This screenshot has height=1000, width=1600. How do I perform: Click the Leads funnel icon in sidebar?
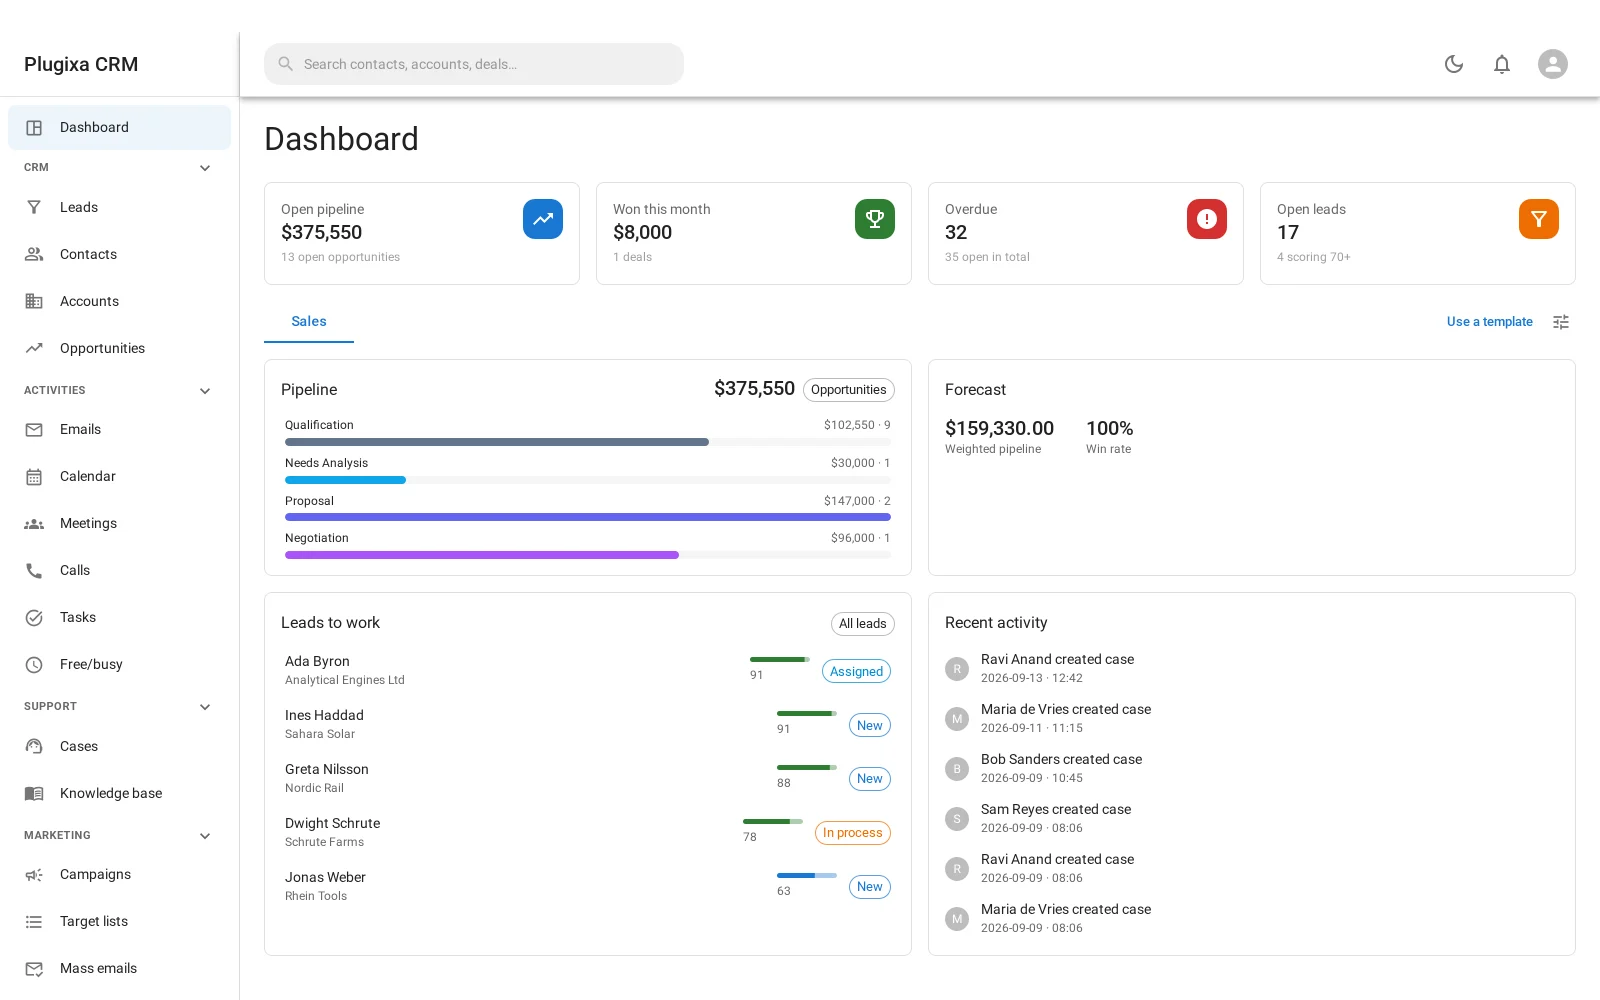pyautogui.click(x=34, y=207)
